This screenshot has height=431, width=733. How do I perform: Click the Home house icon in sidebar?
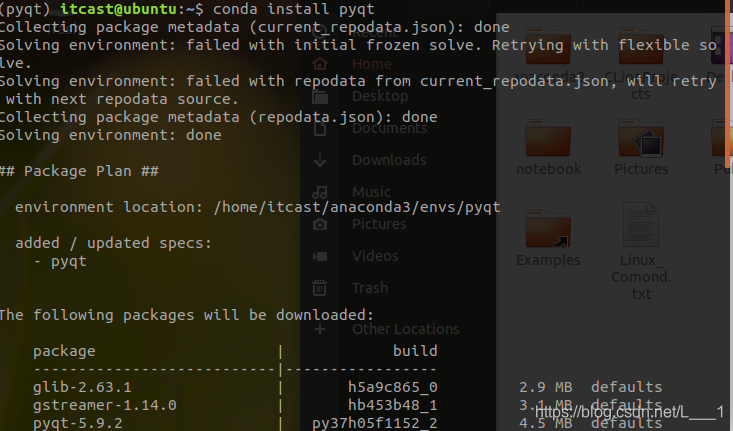point(320,64)
